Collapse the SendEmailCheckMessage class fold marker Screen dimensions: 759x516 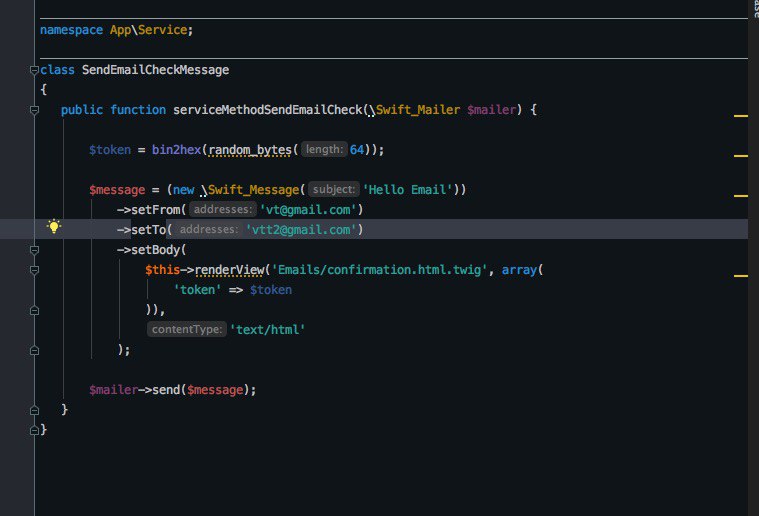[34, 71]
